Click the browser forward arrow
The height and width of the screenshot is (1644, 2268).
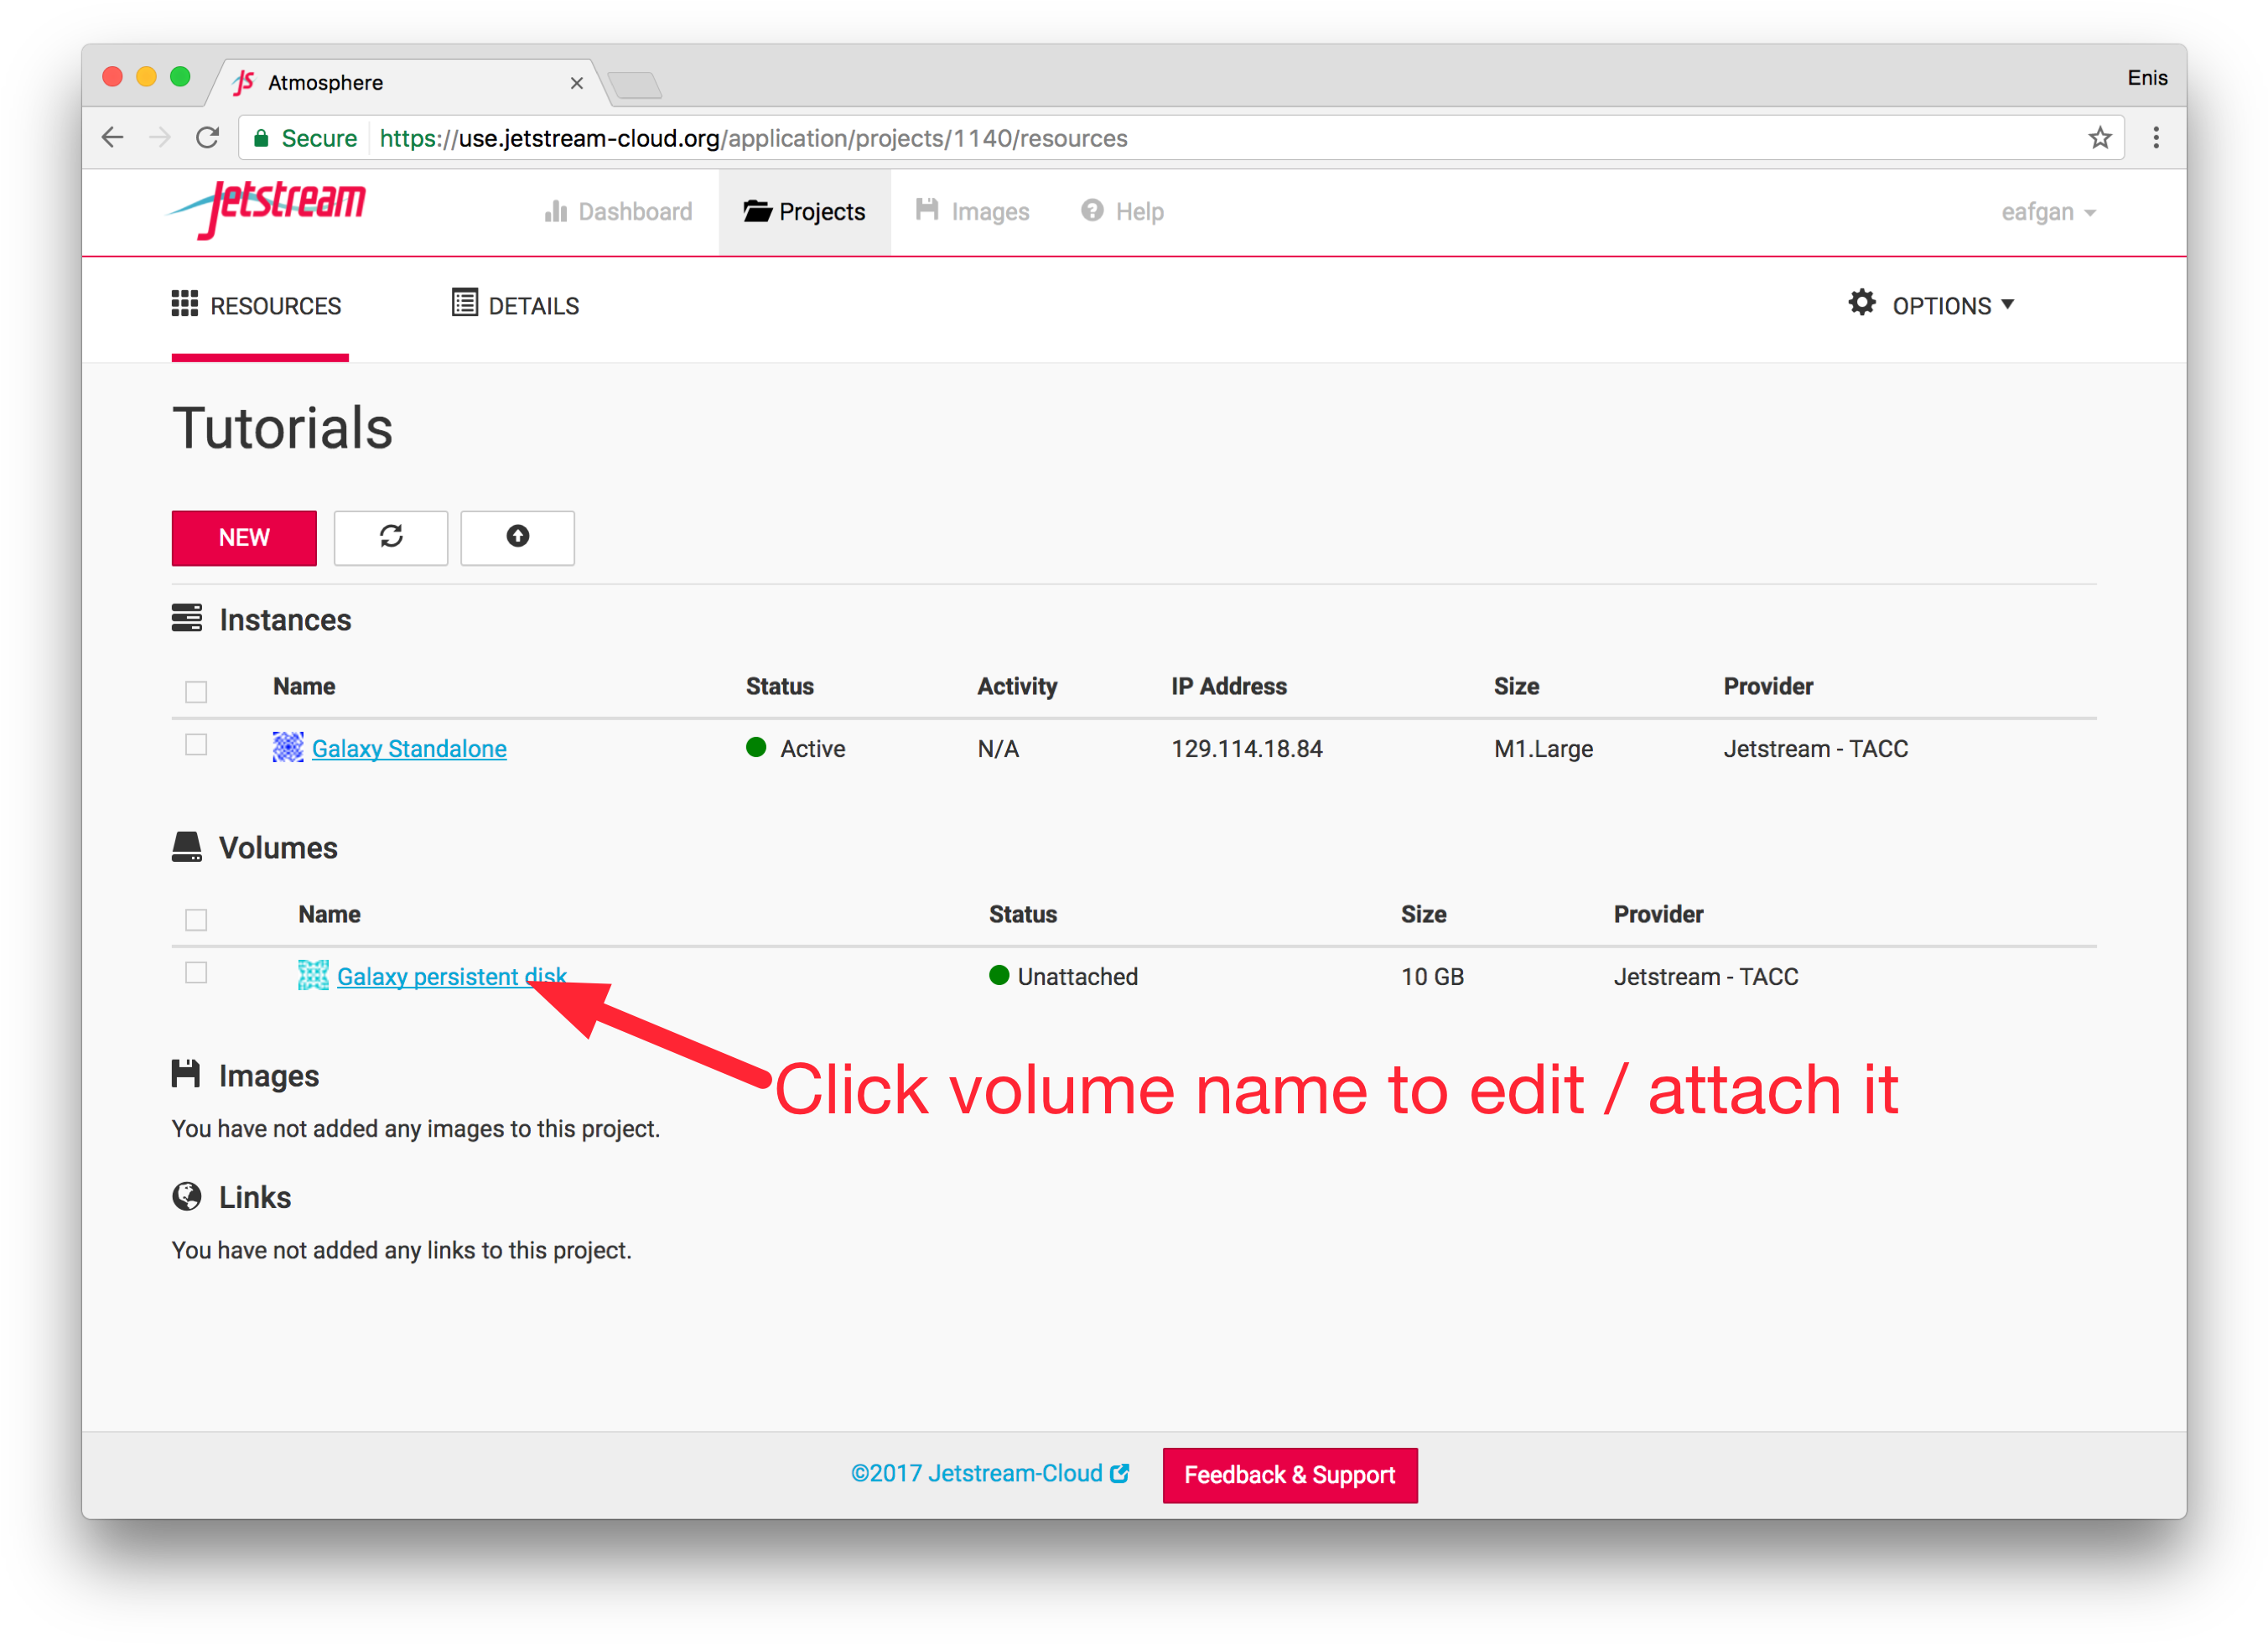160,138
